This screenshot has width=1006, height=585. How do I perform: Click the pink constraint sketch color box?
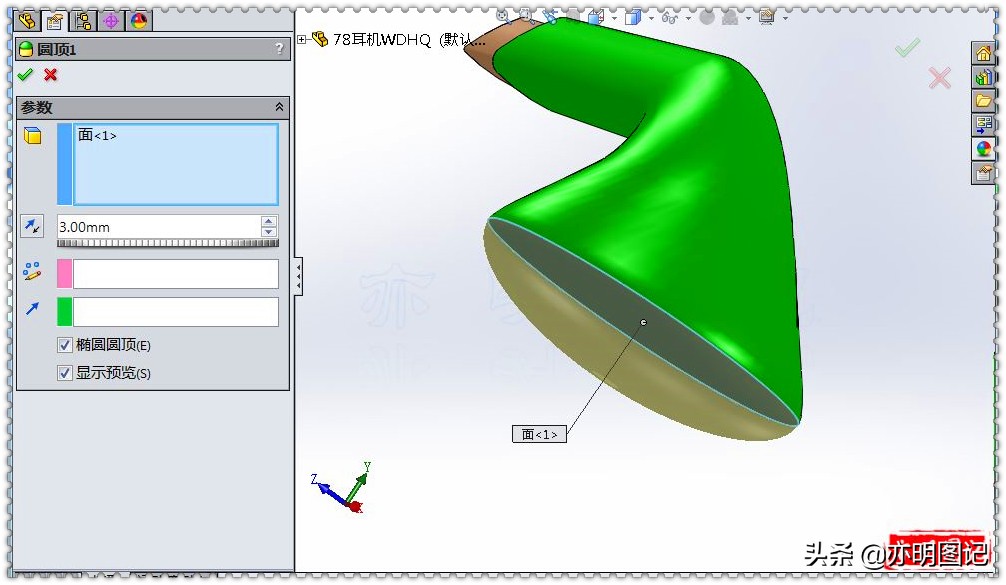(x=63, y=273)
